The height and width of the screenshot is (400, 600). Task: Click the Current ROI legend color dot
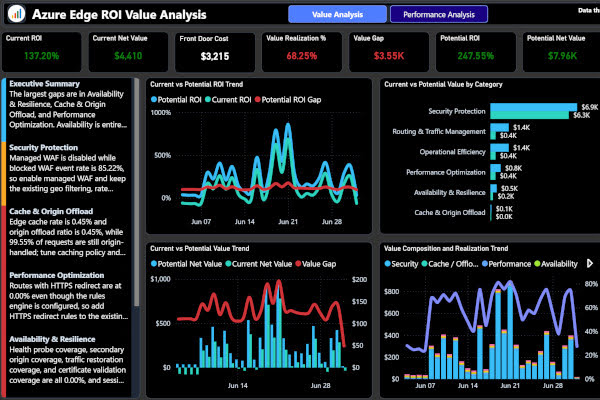(x=208, y=100)
